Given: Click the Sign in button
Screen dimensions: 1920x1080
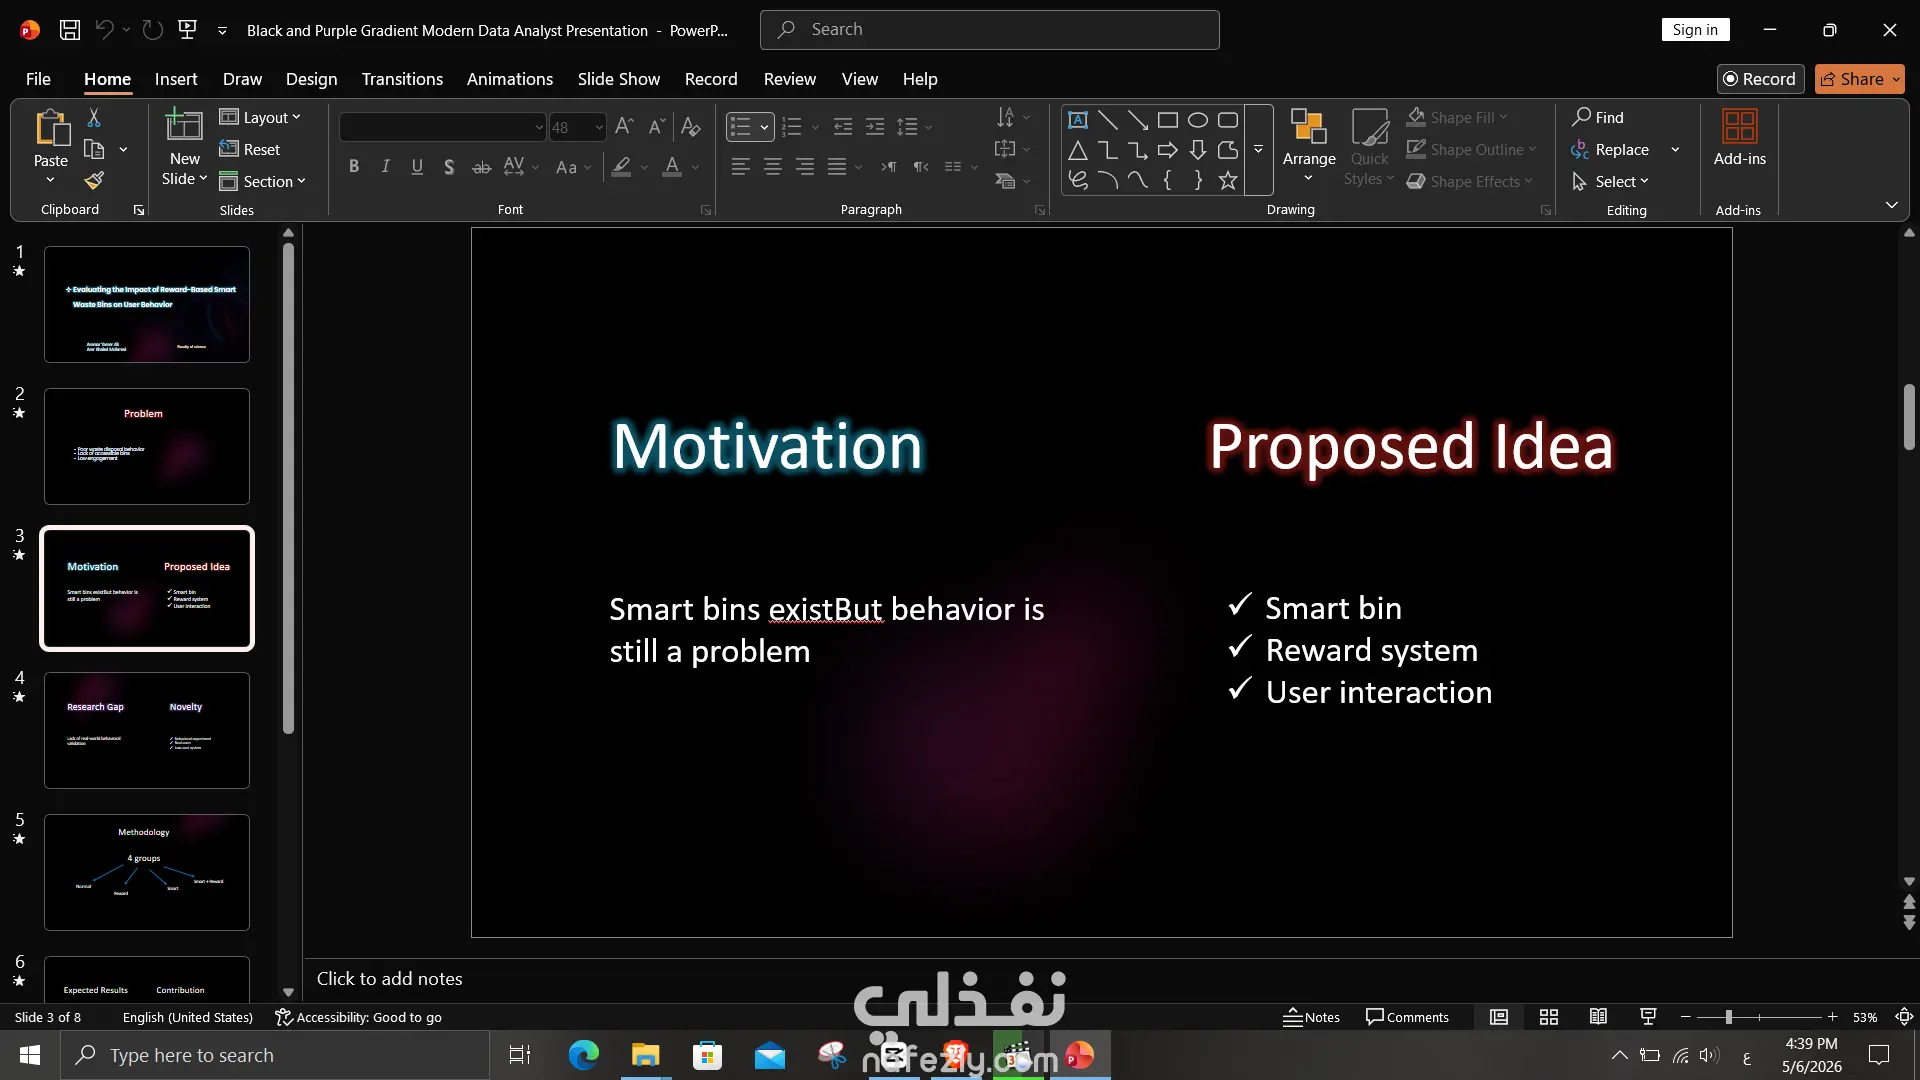Looking at the screenshot, I should click(1695, 30).
